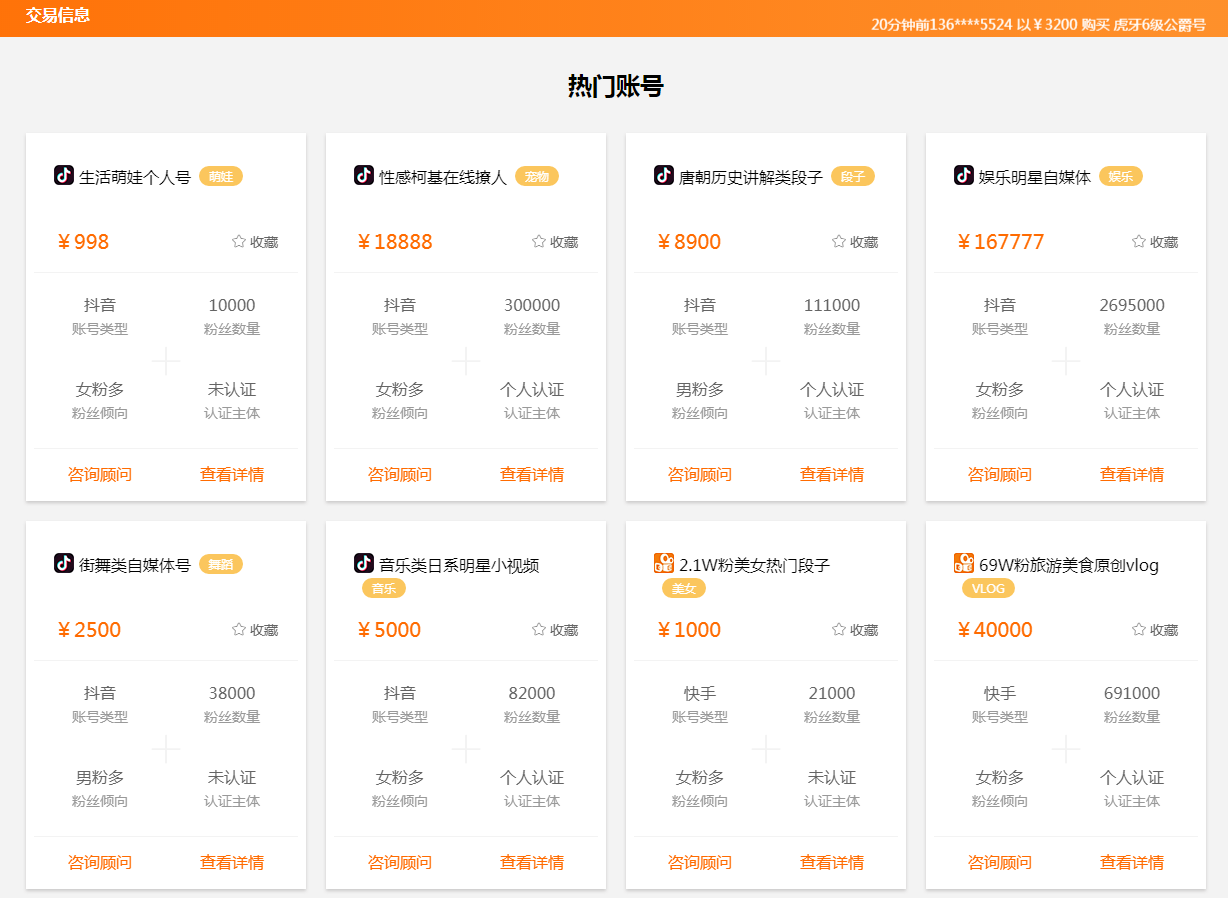Click Douyin icon beside 音乐类日系明星小视频

pyautogui.click(x=364, y=564)
